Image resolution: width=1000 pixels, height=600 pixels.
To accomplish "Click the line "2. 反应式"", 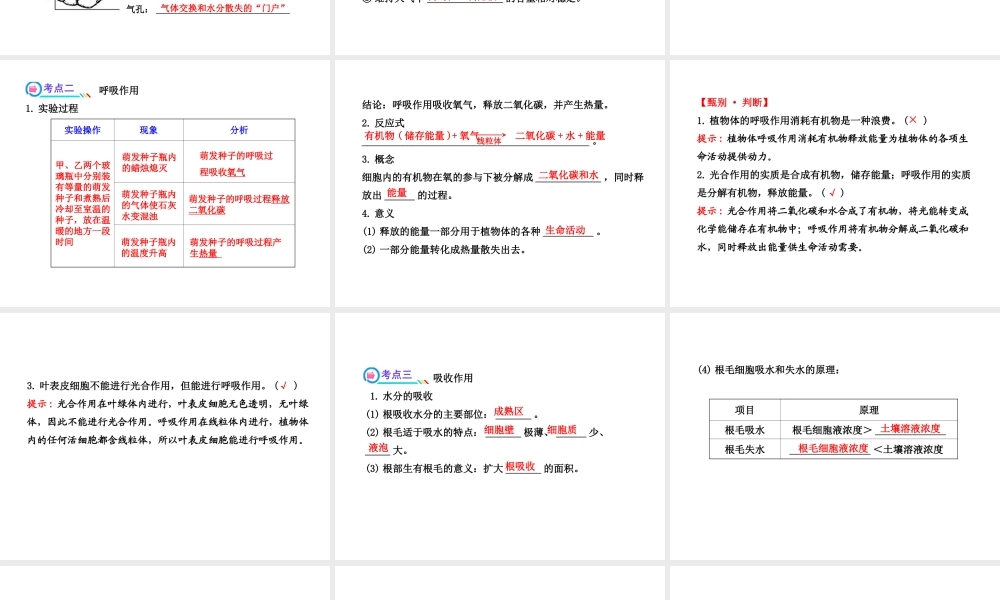I will tap(383, 123).
